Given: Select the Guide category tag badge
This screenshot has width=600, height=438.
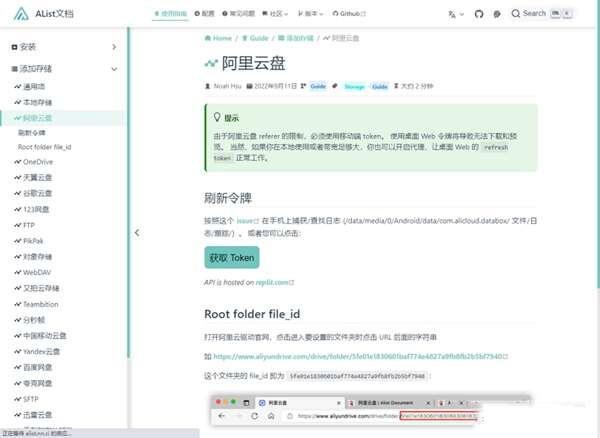Looking at the screenshot, I should (x=318, y=87).
